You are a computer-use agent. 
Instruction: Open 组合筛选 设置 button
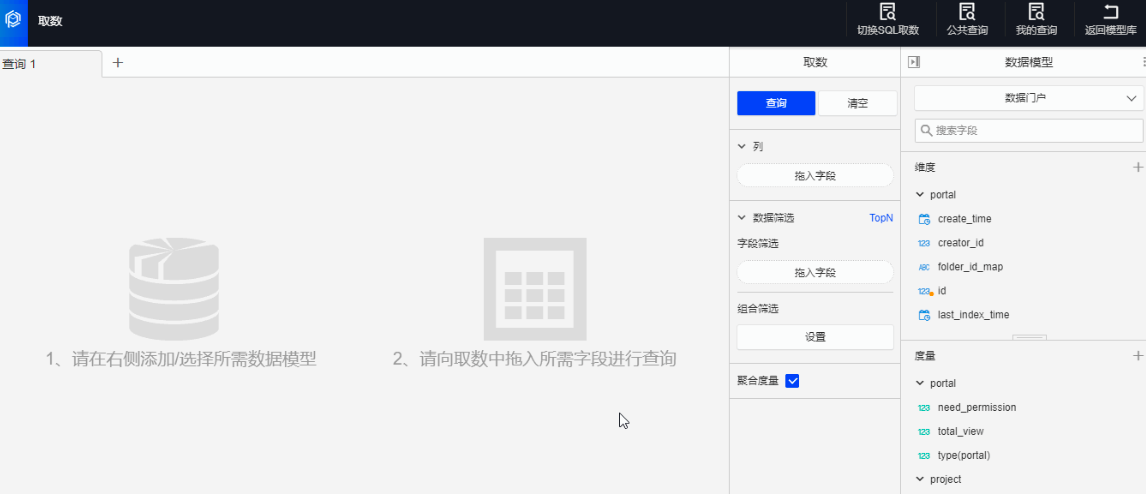[815, 337]
